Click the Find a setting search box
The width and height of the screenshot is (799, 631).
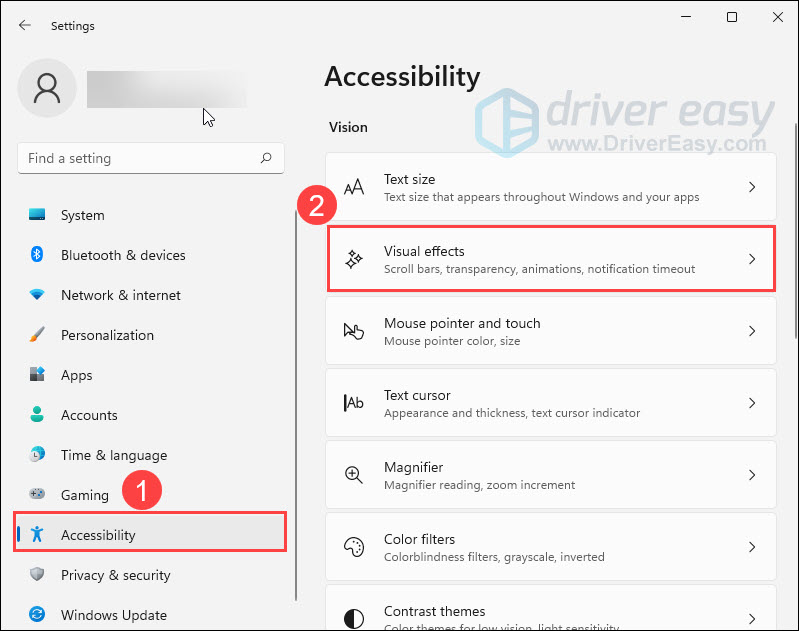point(151,158)
